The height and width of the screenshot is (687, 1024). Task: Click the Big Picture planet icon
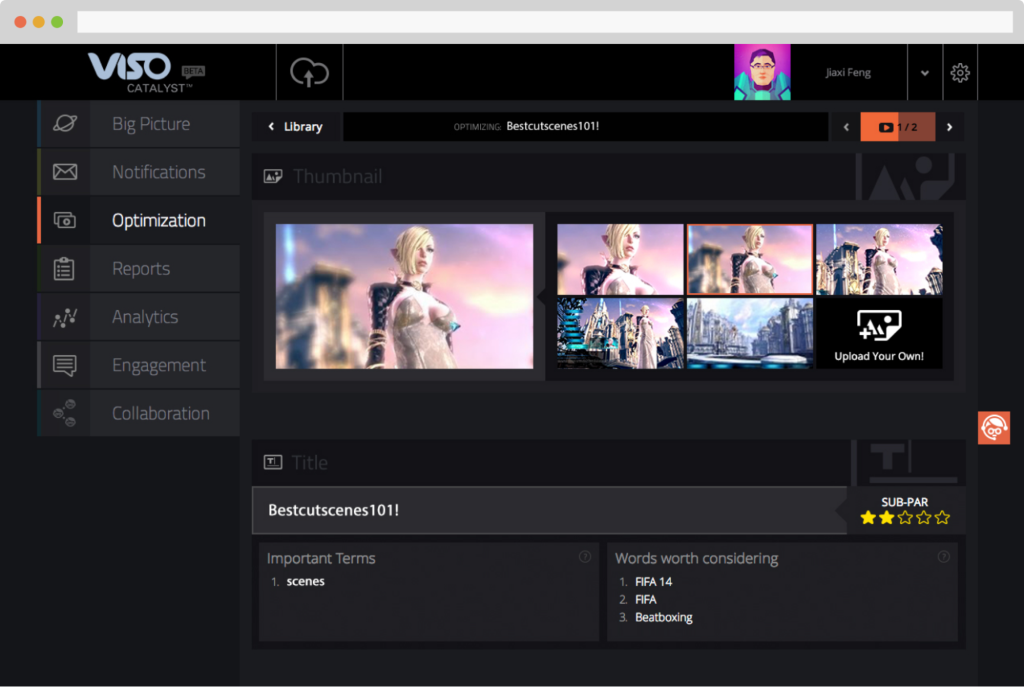point(65,124)
